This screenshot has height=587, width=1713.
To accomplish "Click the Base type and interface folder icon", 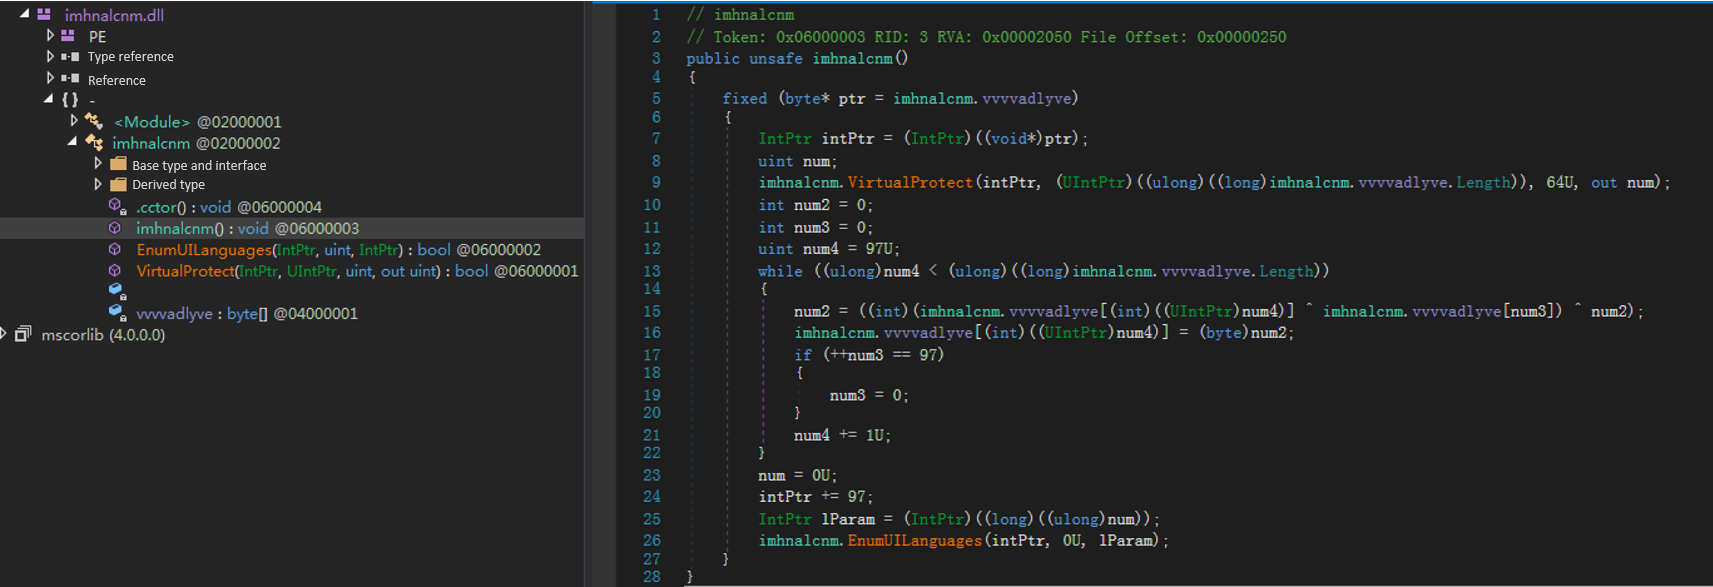I will pyautogui.click(x=118, y=164).
